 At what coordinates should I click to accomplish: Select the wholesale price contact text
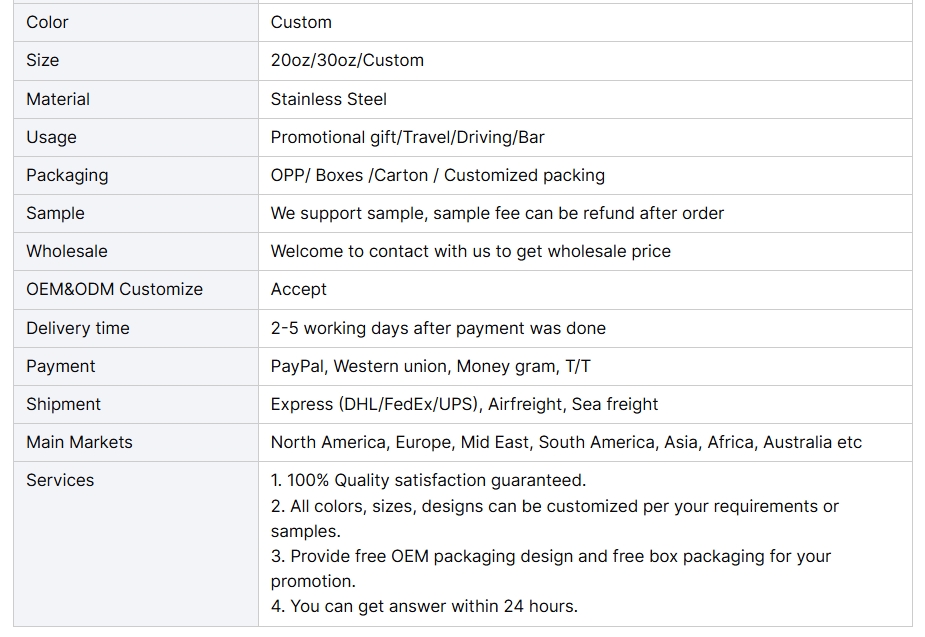(x=470, y=251)
